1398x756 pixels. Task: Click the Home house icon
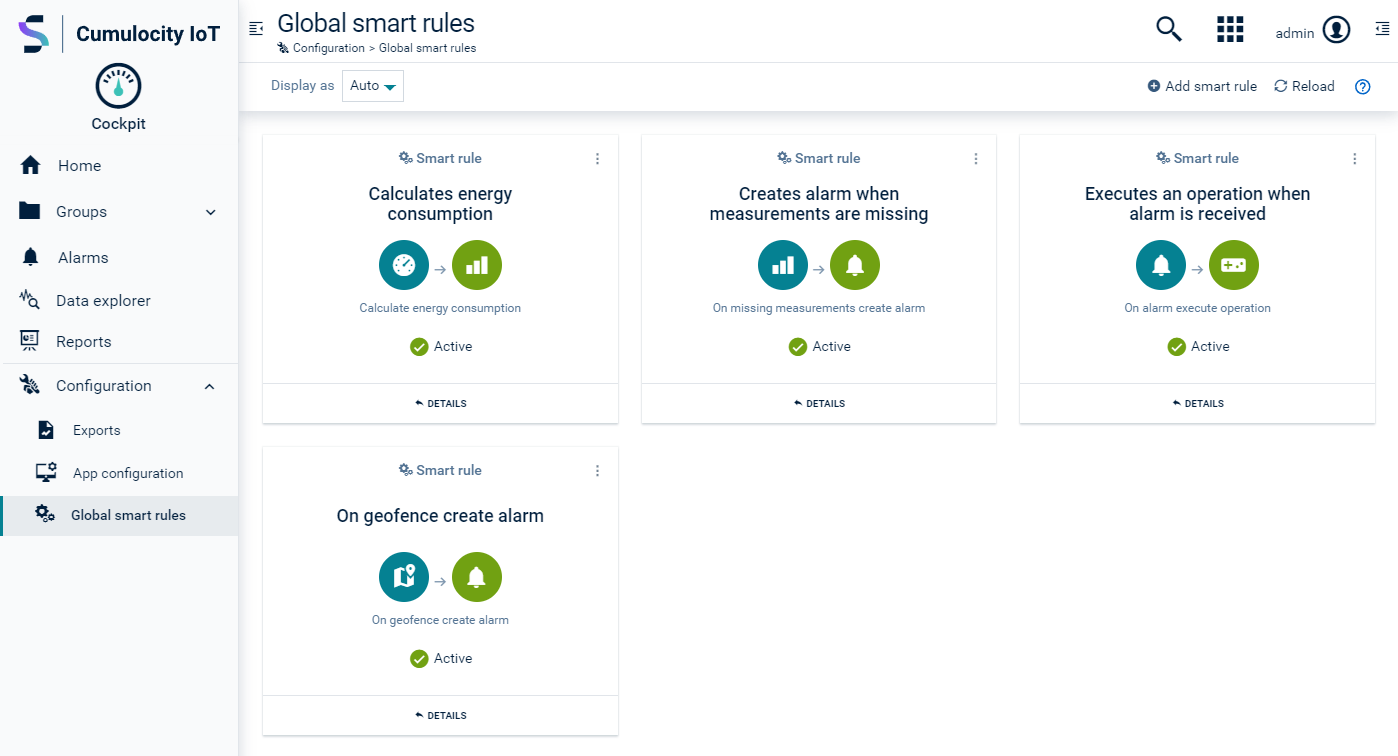pos(30,165)
